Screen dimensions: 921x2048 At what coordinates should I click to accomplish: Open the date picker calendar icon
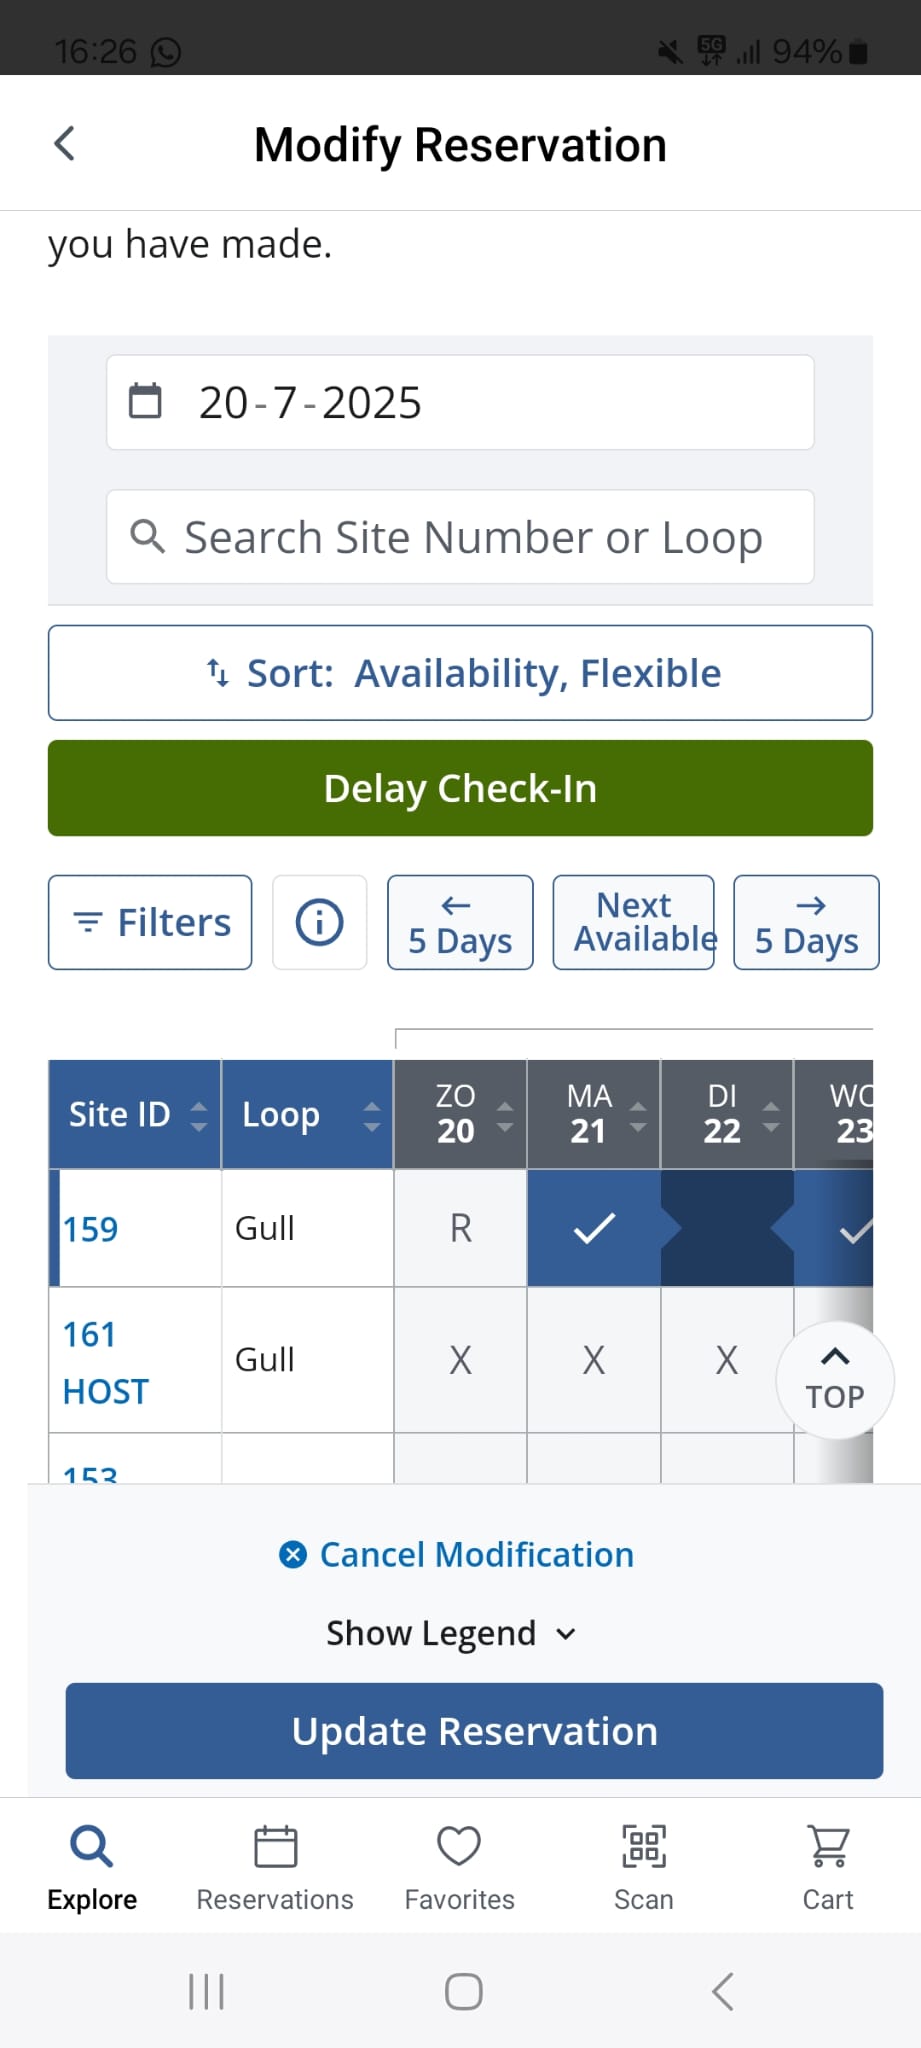point(145,402)
